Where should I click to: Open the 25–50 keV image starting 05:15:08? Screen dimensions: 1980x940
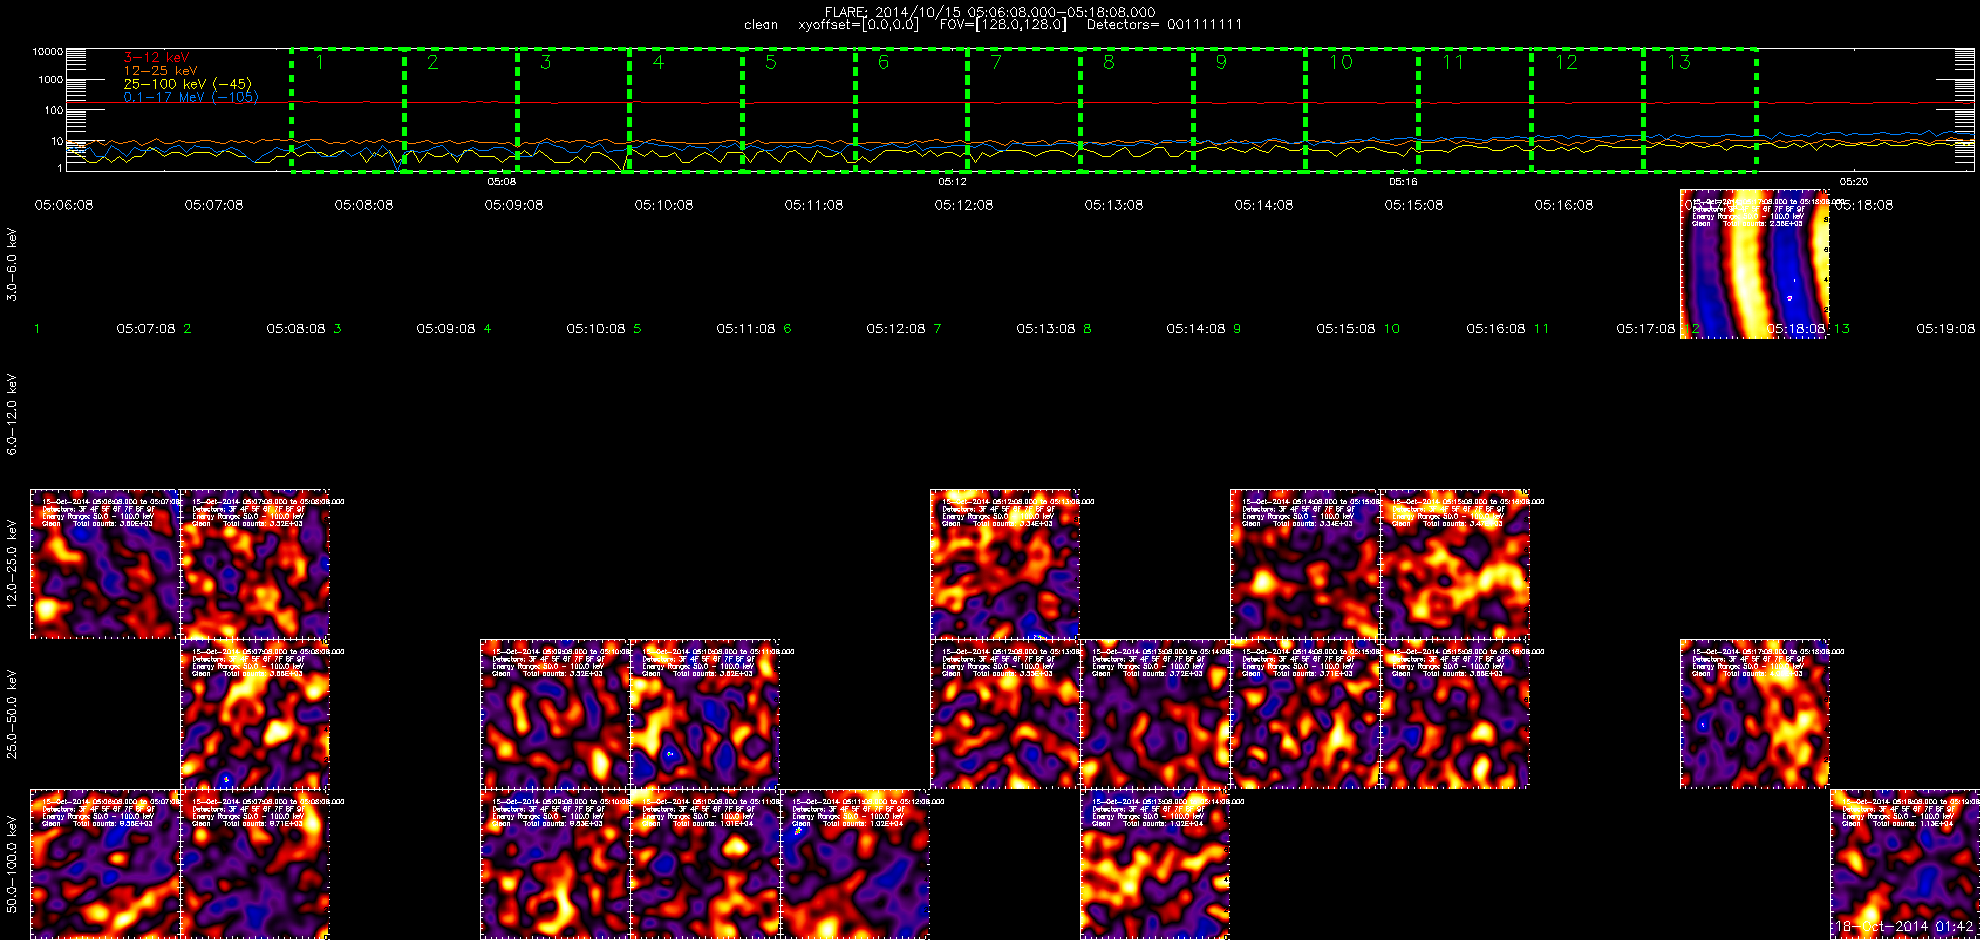tap(1455, 714)
